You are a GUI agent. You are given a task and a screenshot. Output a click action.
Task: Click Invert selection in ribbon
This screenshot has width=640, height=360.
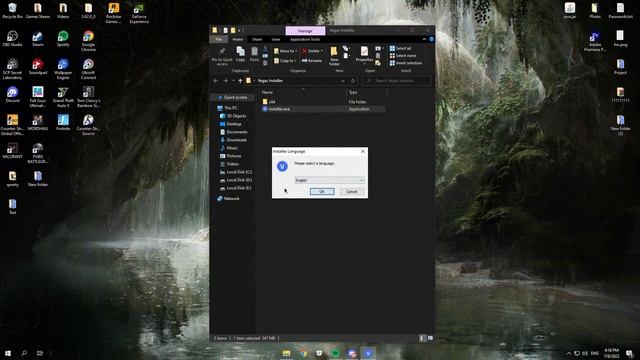406,63
